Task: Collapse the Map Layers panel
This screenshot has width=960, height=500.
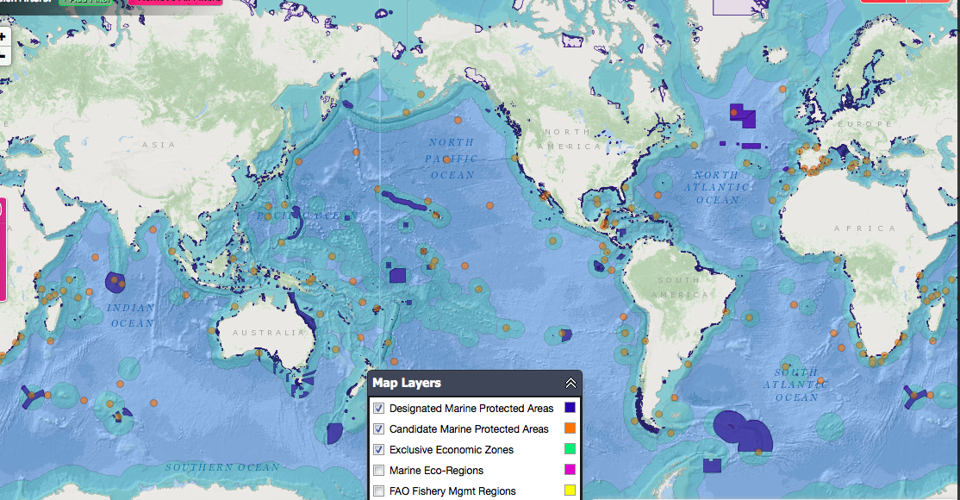Action: (x=570, y=383)
